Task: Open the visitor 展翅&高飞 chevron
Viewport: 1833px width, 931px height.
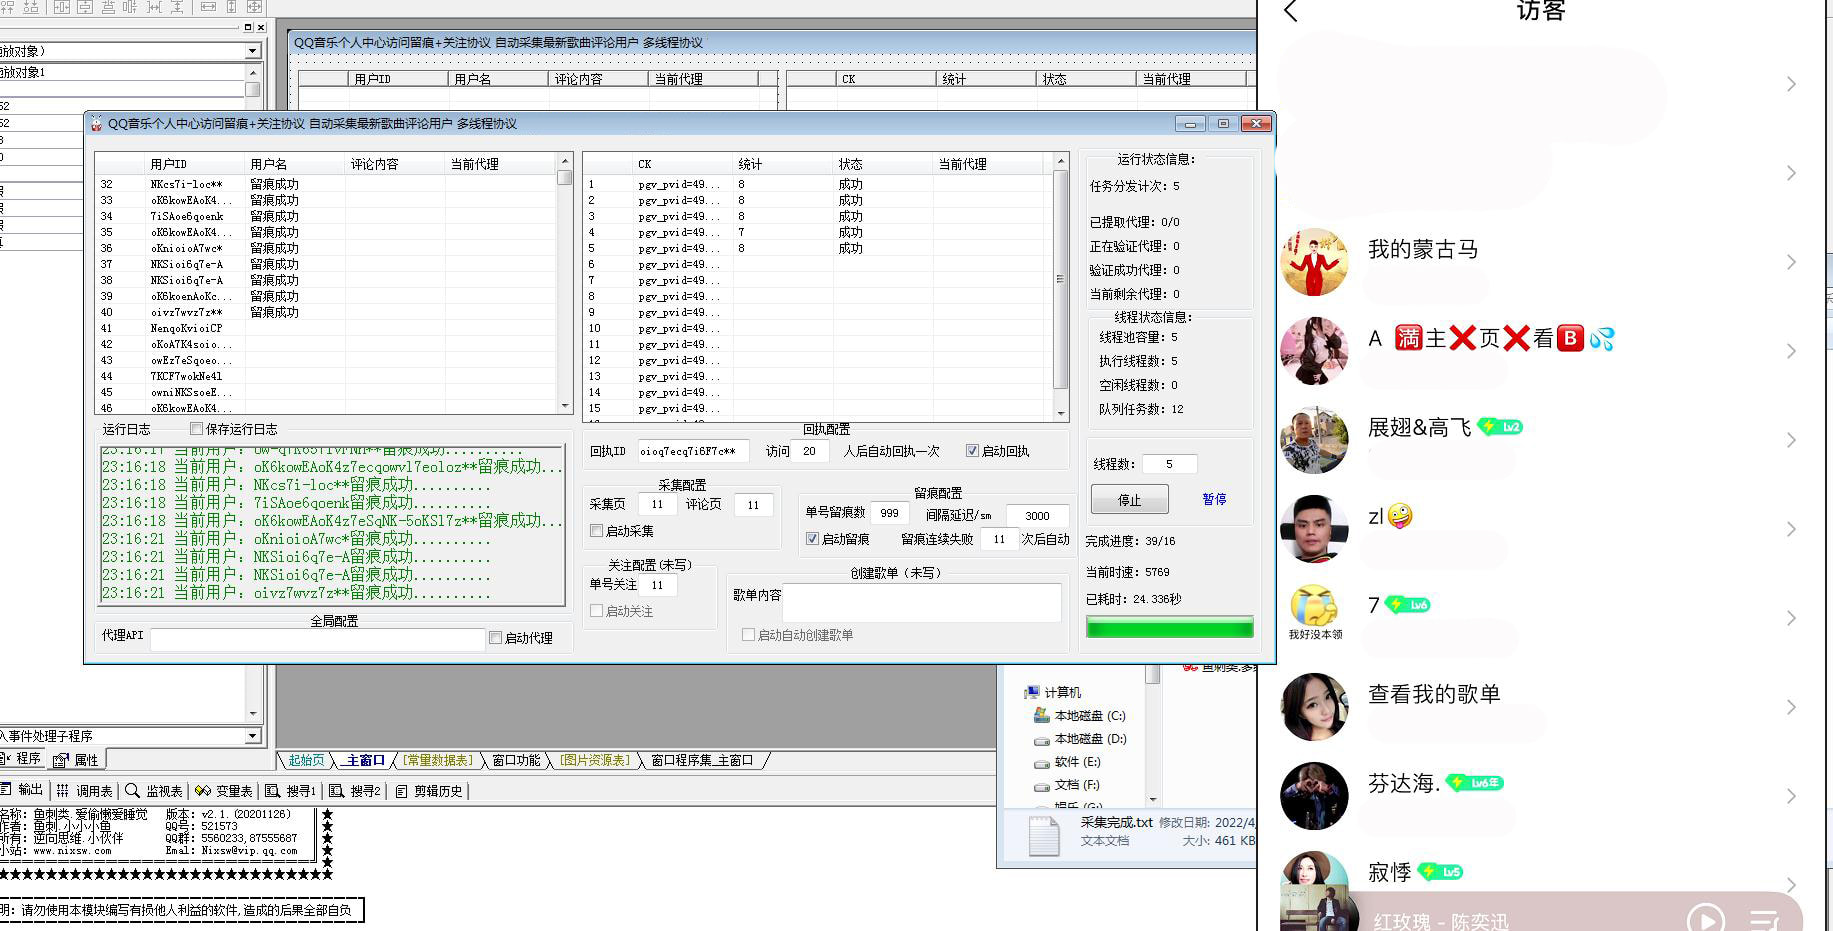Action: click(x=1791, y=440)
